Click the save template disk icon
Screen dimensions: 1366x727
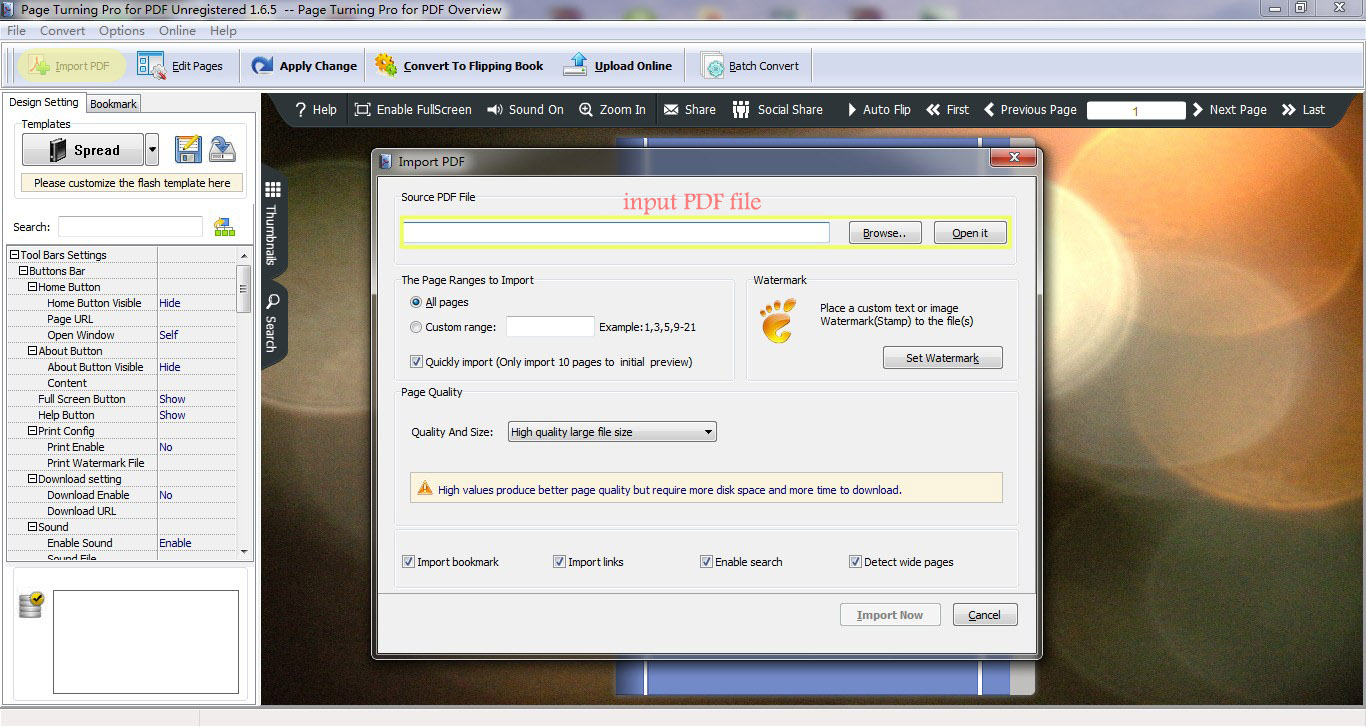tap(188, 150)
